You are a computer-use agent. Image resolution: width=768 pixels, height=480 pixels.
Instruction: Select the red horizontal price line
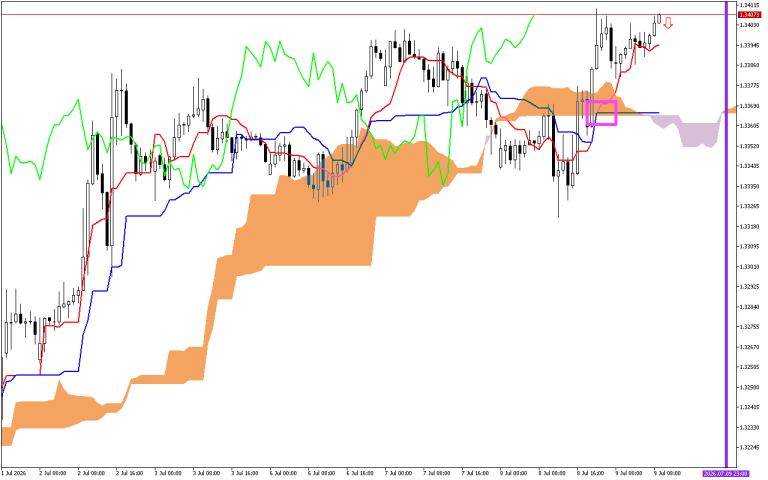click(369, 15)
